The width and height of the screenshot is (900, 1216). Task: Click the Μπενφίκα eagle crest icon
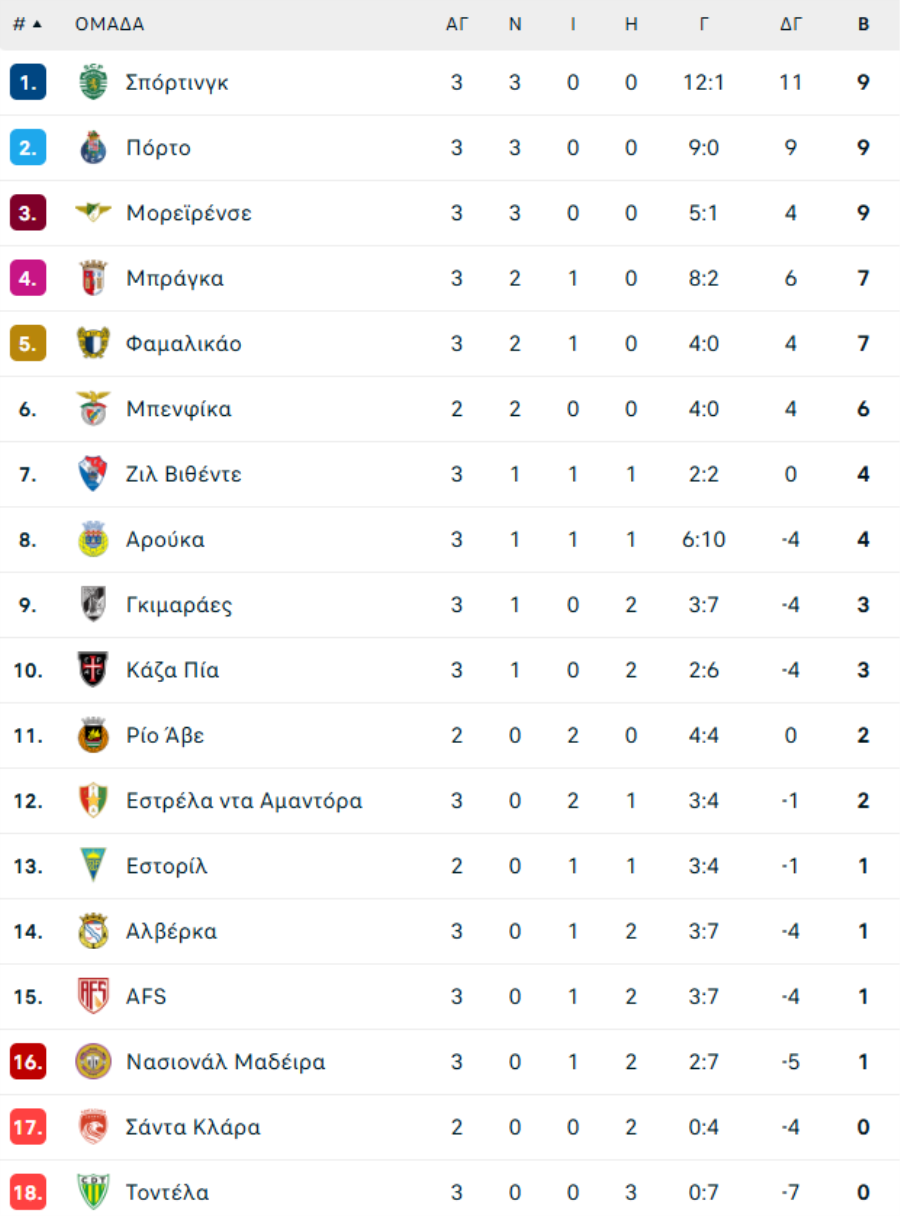pos(93,408)
